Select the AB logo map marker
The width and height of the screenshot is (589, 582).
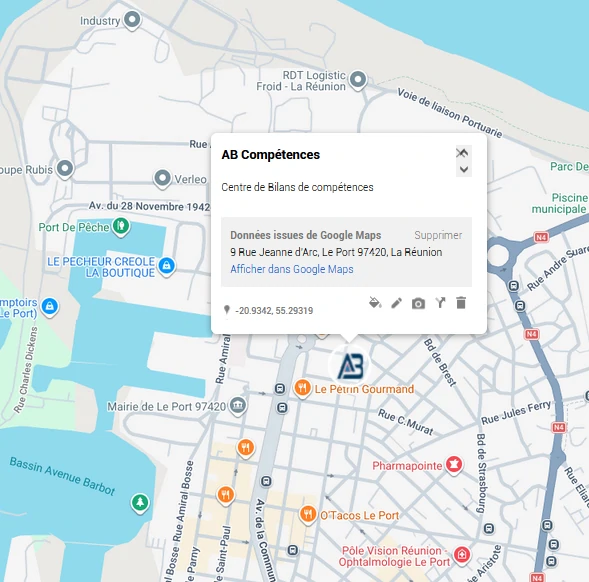coord(350,366)
